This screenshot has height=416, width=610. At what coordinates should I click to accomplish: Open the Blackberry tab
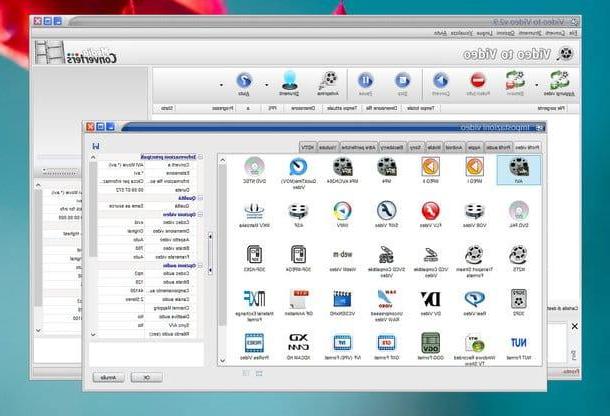tap(393, 147)
